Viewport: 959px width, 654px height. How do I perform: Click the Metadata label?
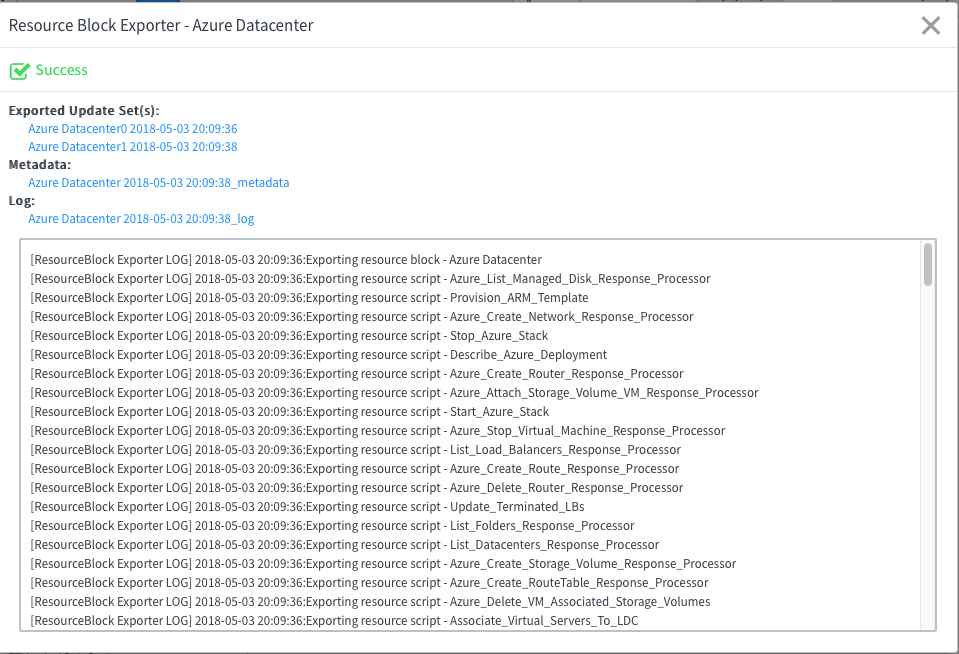pos(40,165)
